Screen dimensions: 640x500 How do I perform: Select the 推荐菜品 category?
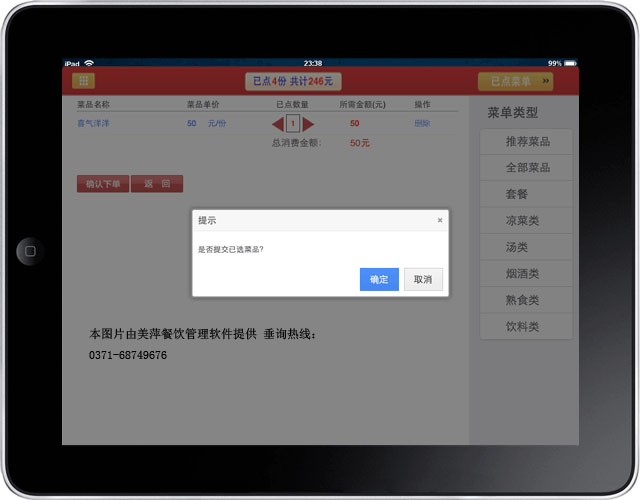527,142
